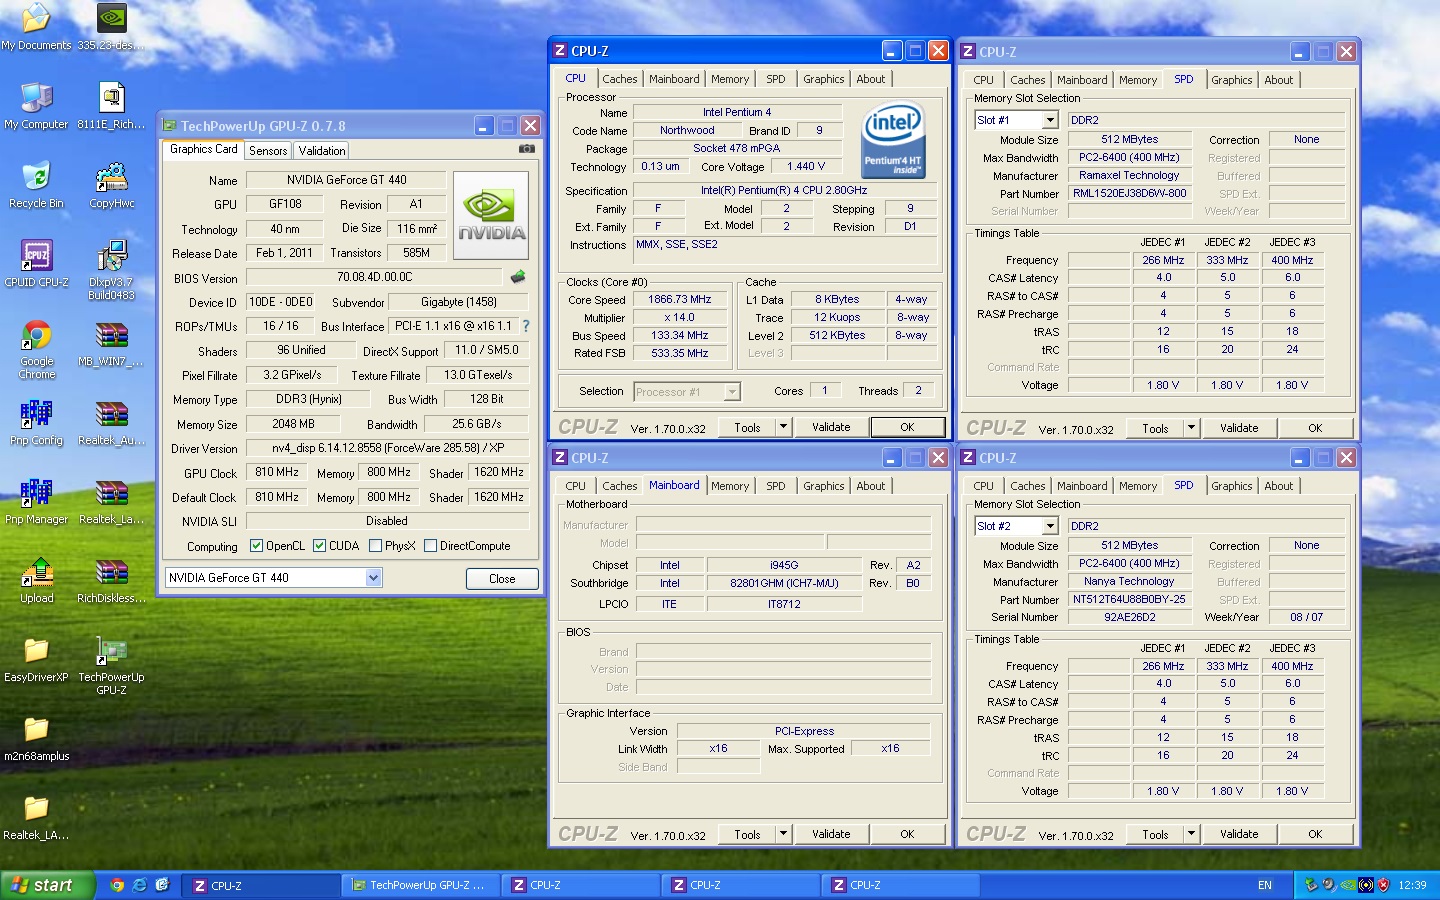Expand the NVIDIA GeForce GT 440 dropdown

(x=373, y=578)
